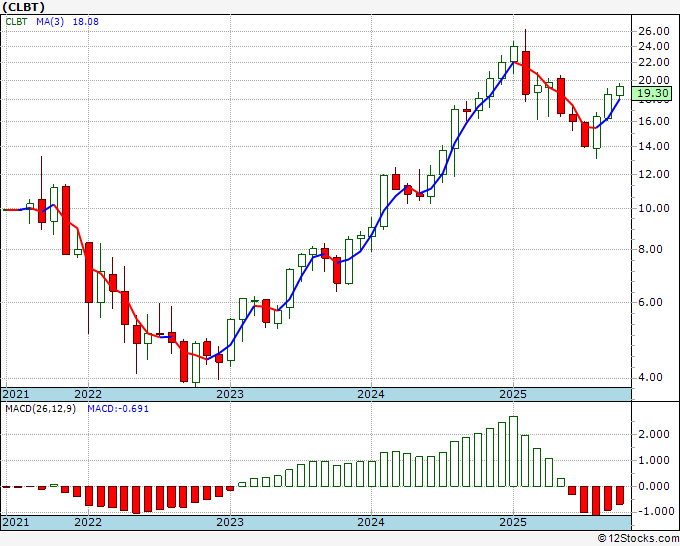Click the 2024 label on price timeline

pos(371,394)
